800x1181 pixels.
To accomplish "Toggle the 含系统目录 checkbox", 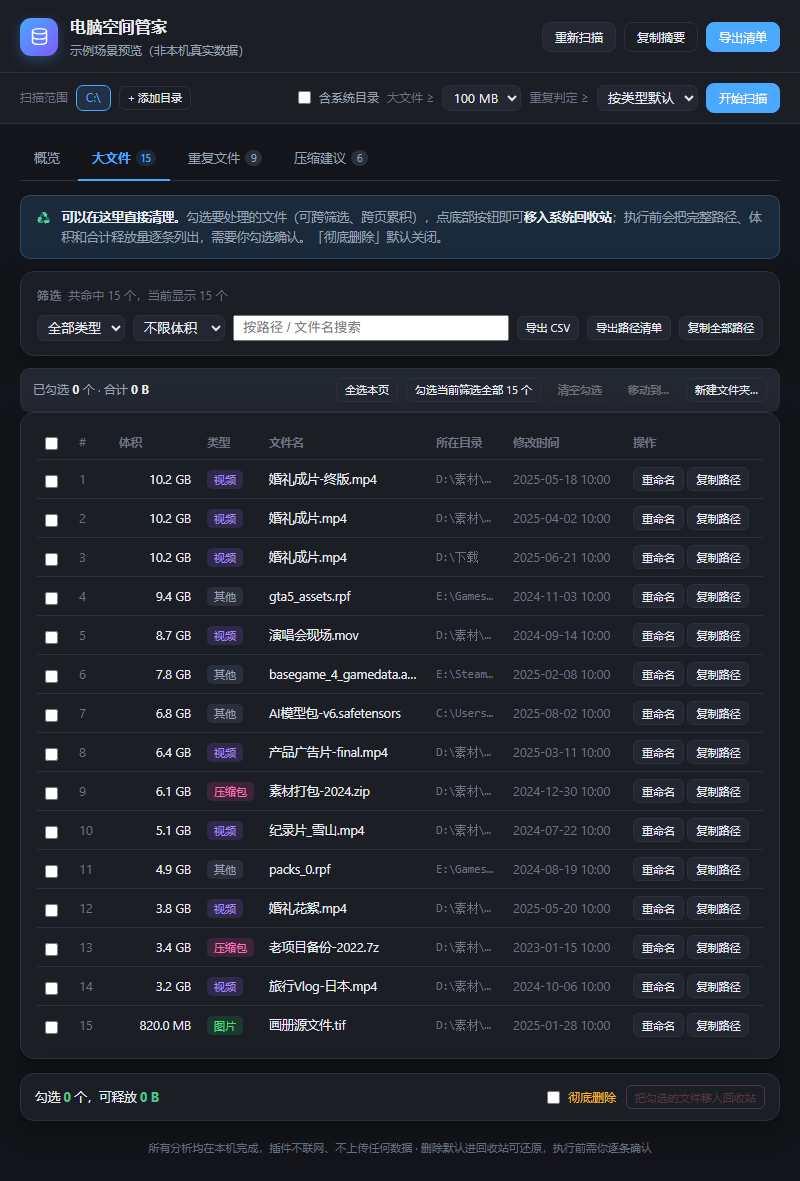I will pyautogui.click(x=304, y=97).
